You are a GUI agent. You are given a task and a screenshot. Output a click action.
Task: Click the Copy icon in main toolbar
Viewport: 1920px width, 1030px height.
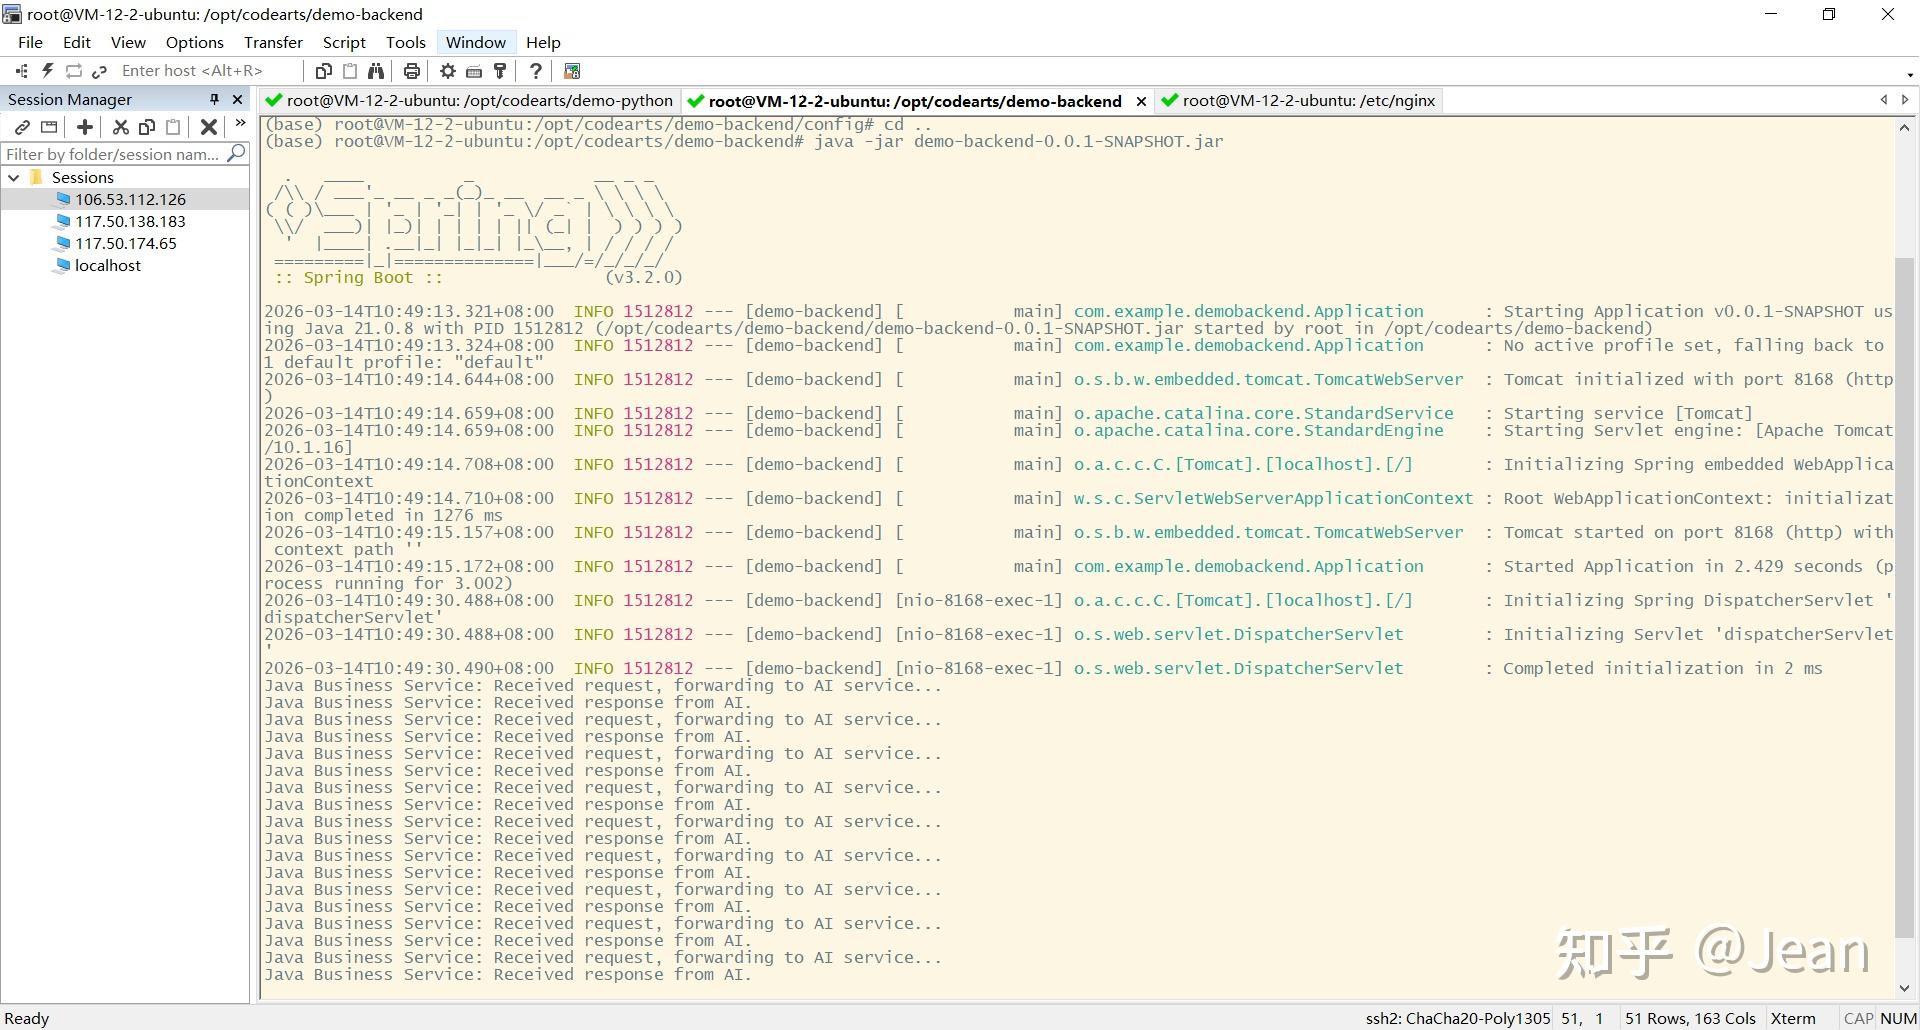pyautogui.click(x=323, y=71)
